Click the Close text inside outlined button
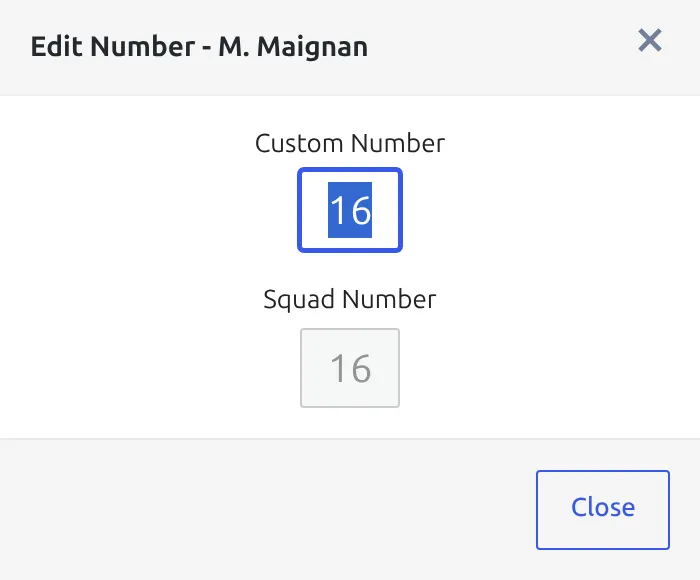 [x=603, y=507]
